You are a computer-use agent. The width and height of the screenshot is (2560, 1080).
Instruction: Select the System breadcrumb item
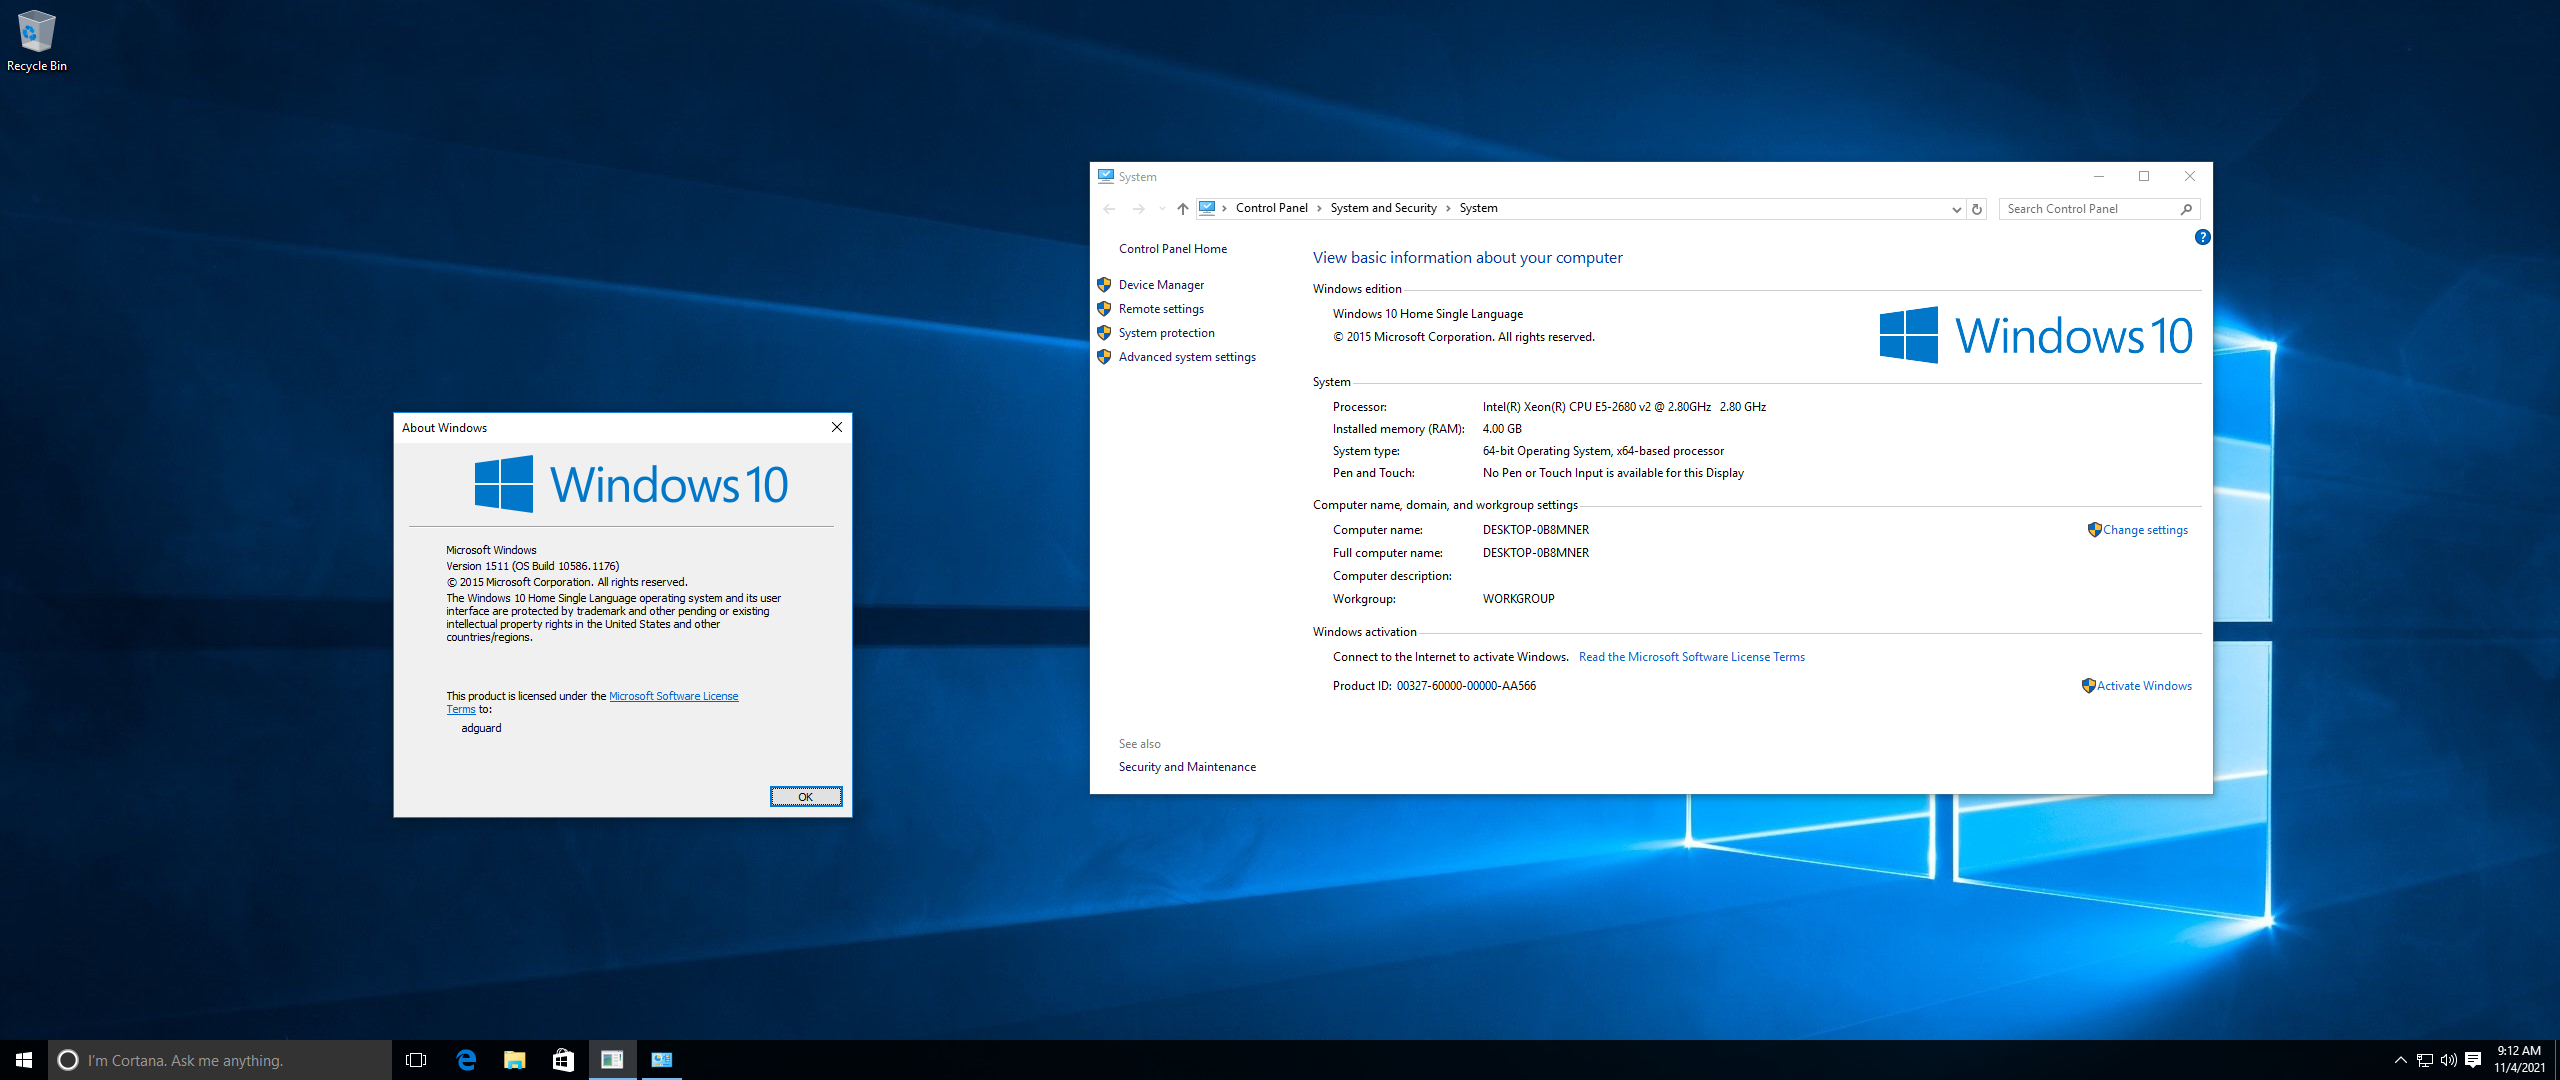(x=1478, y=208)
